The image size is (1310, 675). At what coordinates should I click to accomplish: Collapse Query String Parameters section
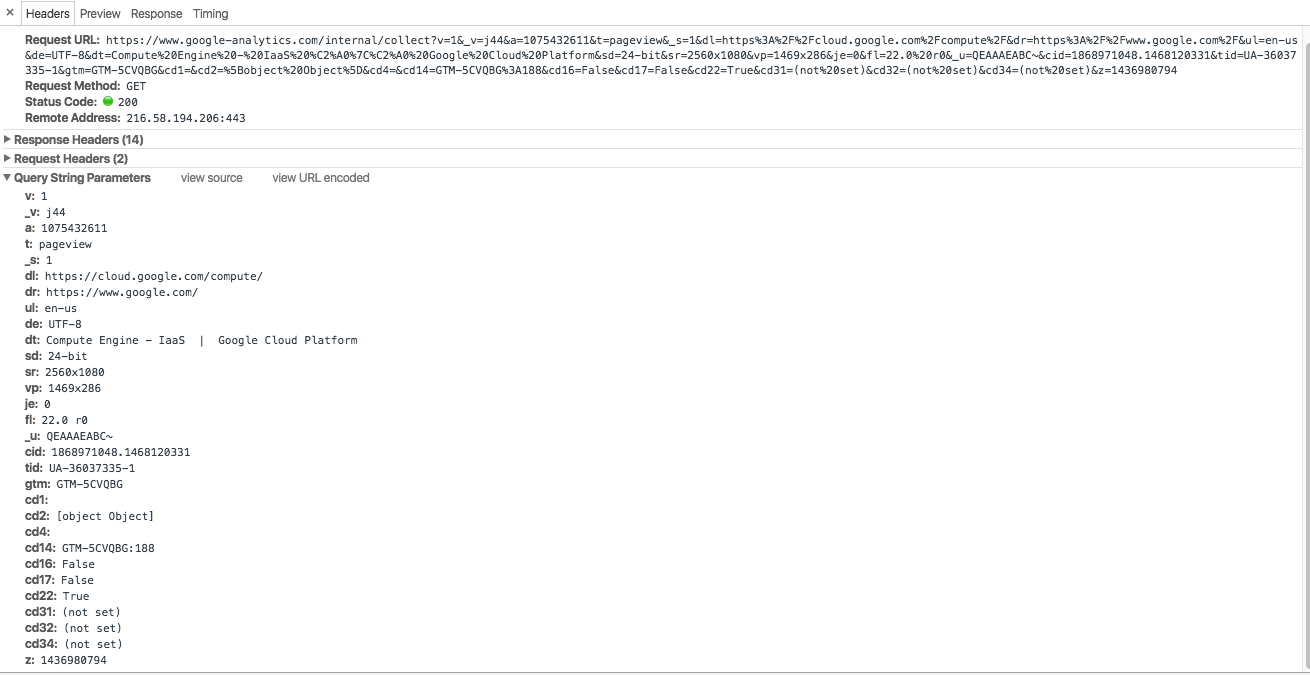[x=82, y=178]
